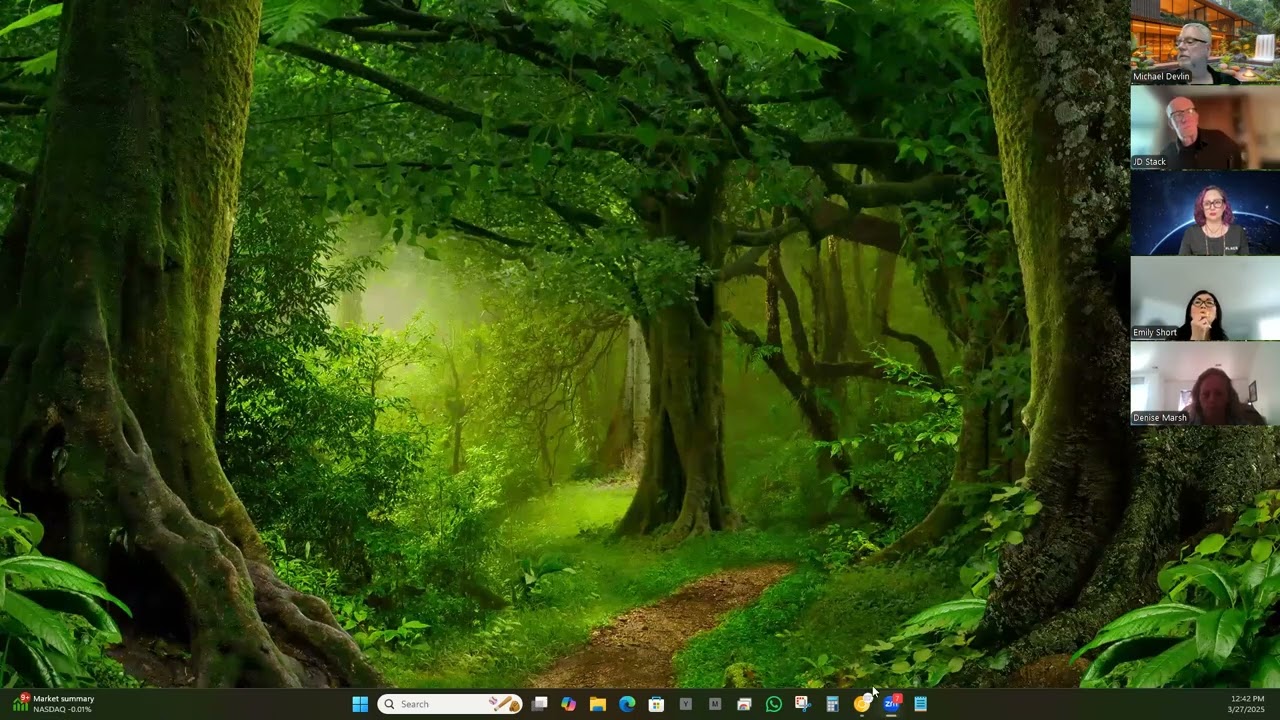The image size is (1280, 720).
Task: Click the Emily Short name label
Action: click(x=1155, y=332)
